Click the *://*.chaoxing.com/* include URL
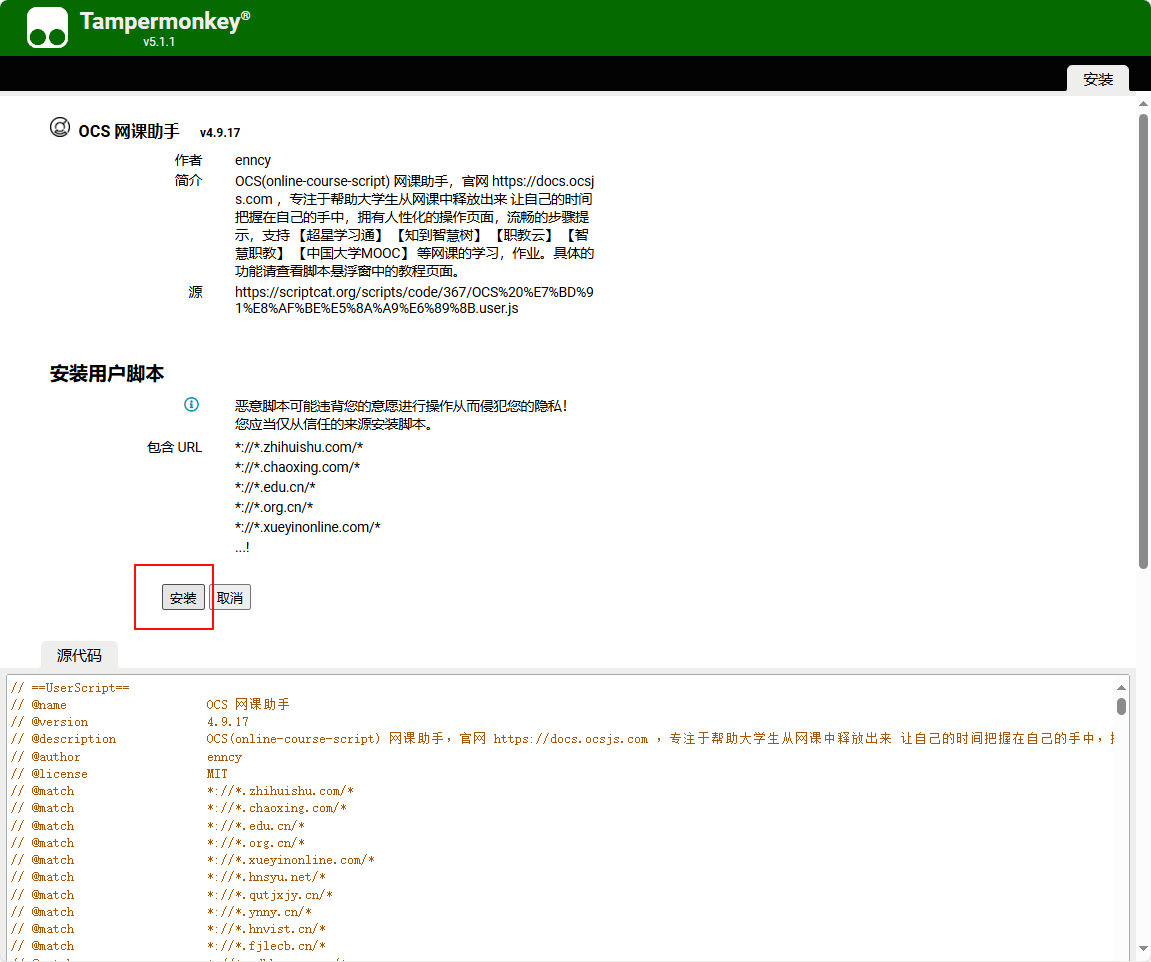The width and height of the screenshot is (1151, 962). (297, 467)
